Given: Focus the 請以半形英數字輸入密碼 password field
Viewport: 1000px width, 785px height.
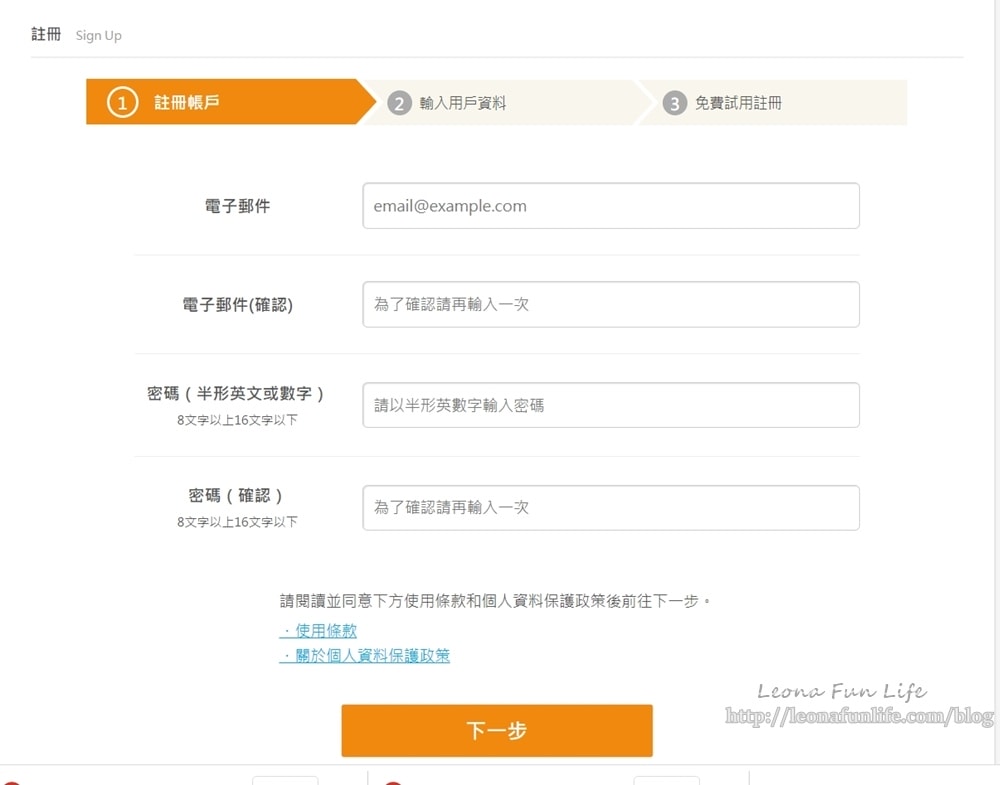Looking at the screenshot, I should [610, 405].
